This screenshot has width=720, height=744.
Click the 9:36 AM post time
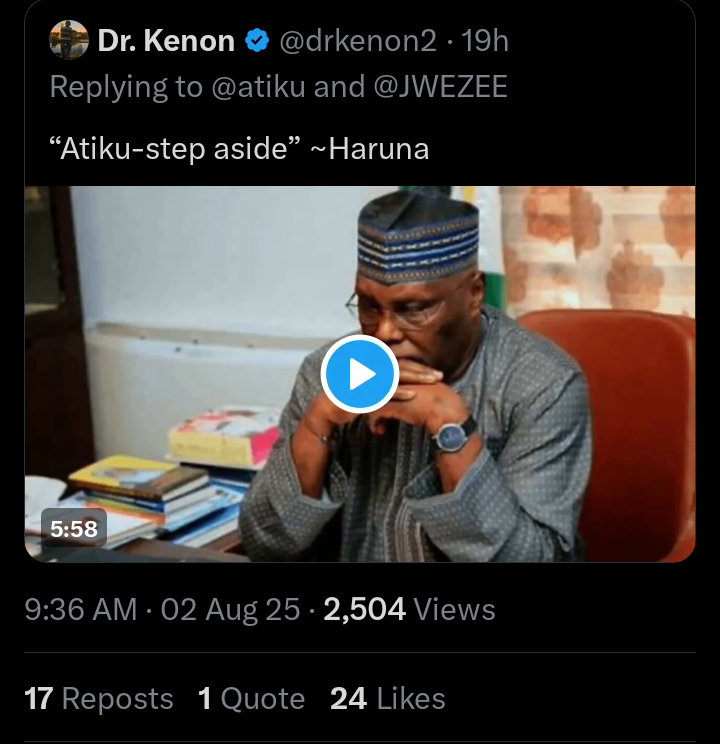click(81, 609)
